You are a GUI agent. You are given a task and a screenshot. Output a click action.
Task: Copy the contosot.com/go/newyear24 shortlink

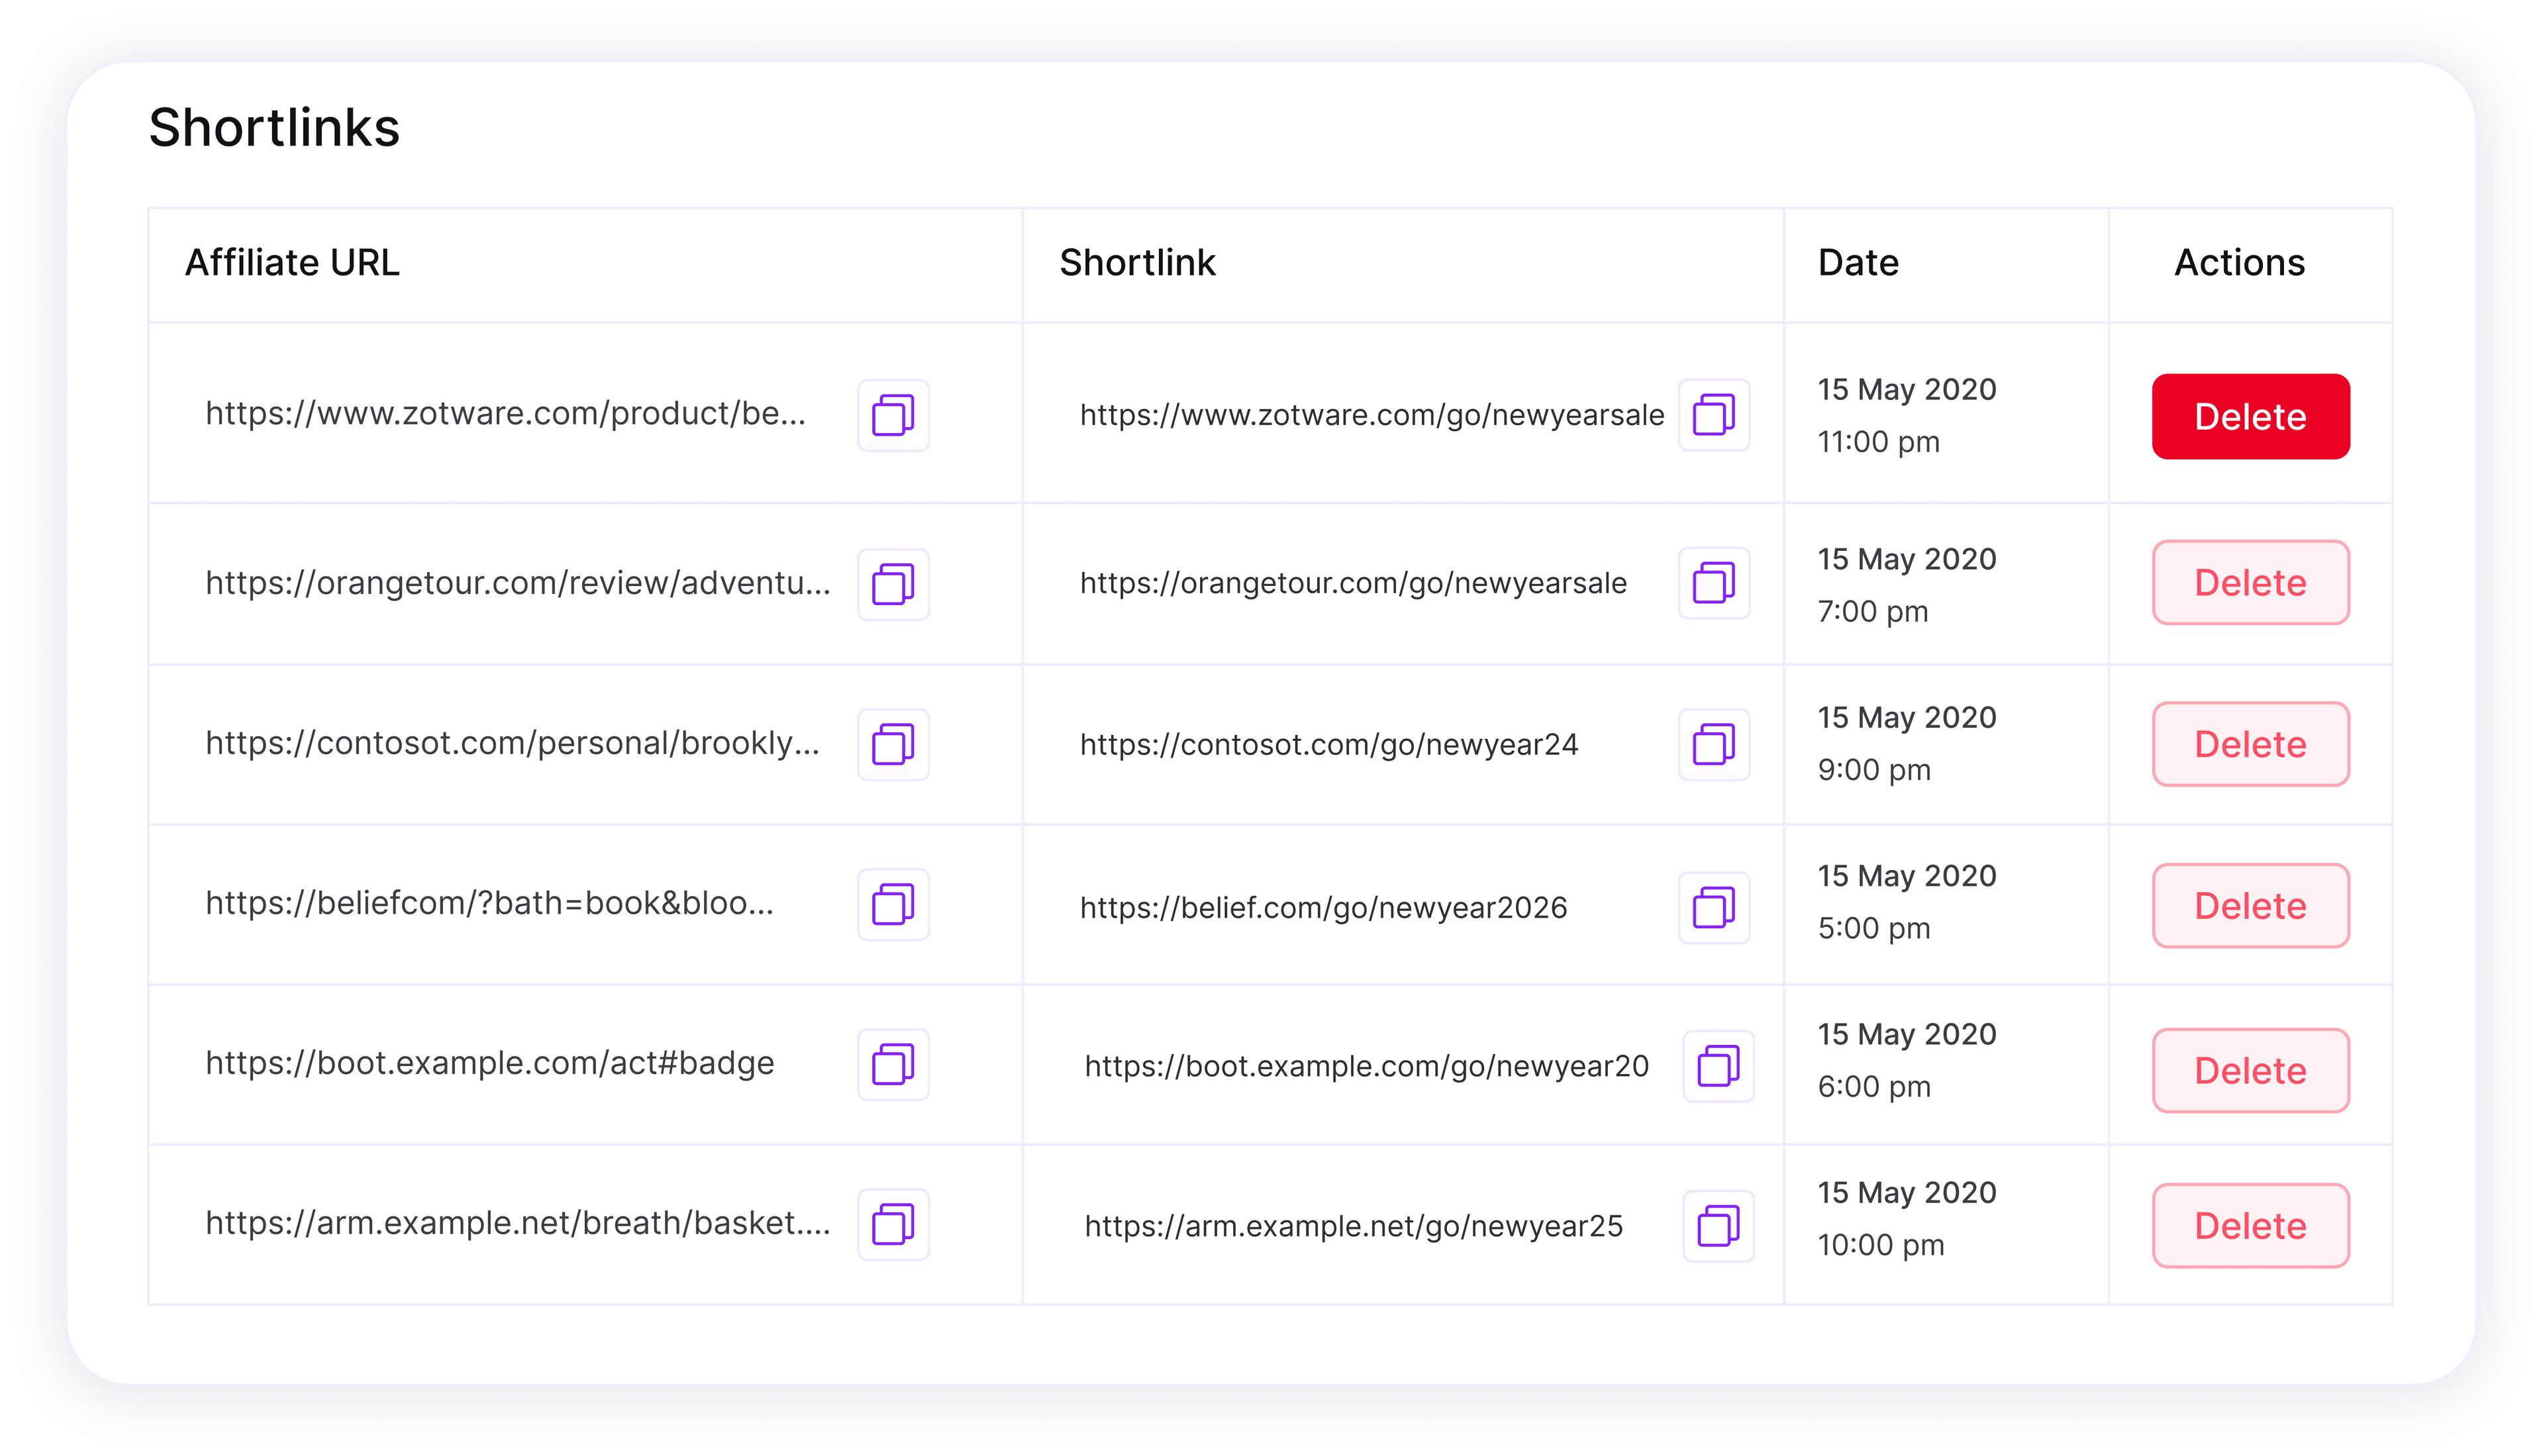[1716, 744]
